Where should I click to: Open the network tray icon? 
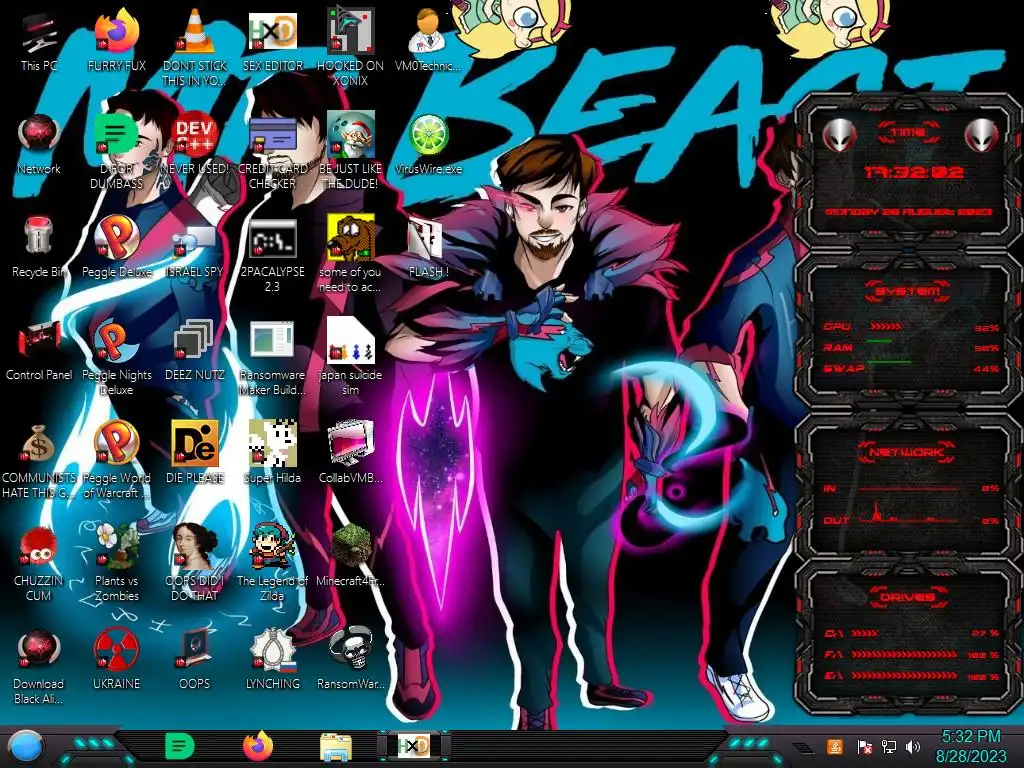click(888, 746)
